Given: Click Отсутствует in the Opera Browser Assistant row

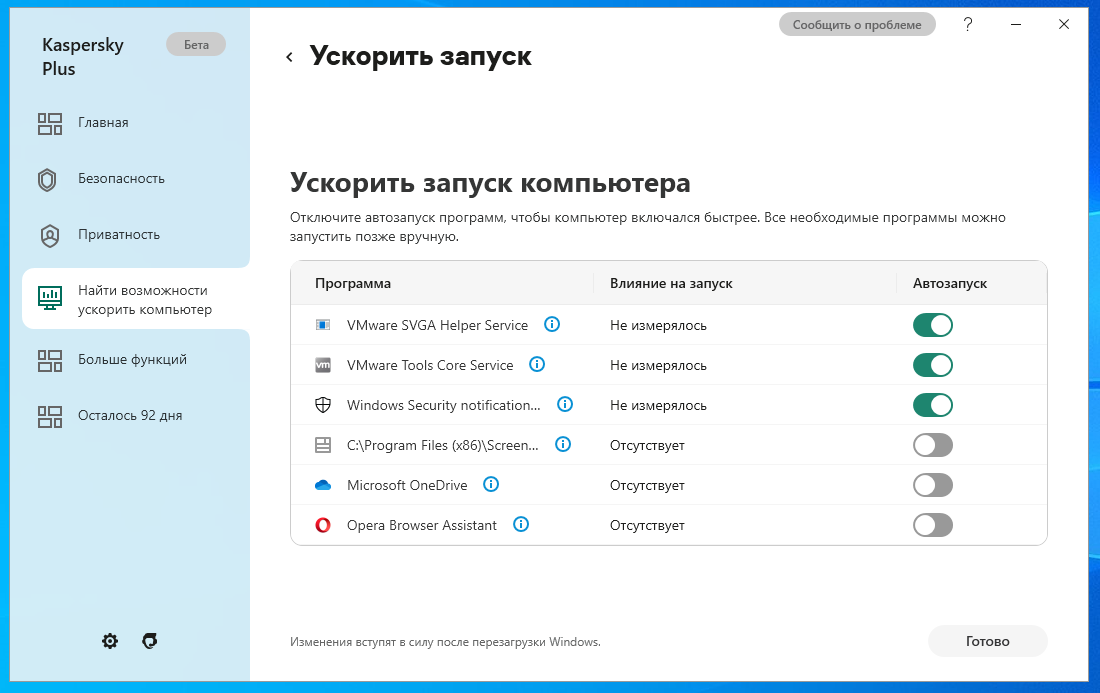Looking at the screenshot, I should pyautogui.click(x=647, y=525).
